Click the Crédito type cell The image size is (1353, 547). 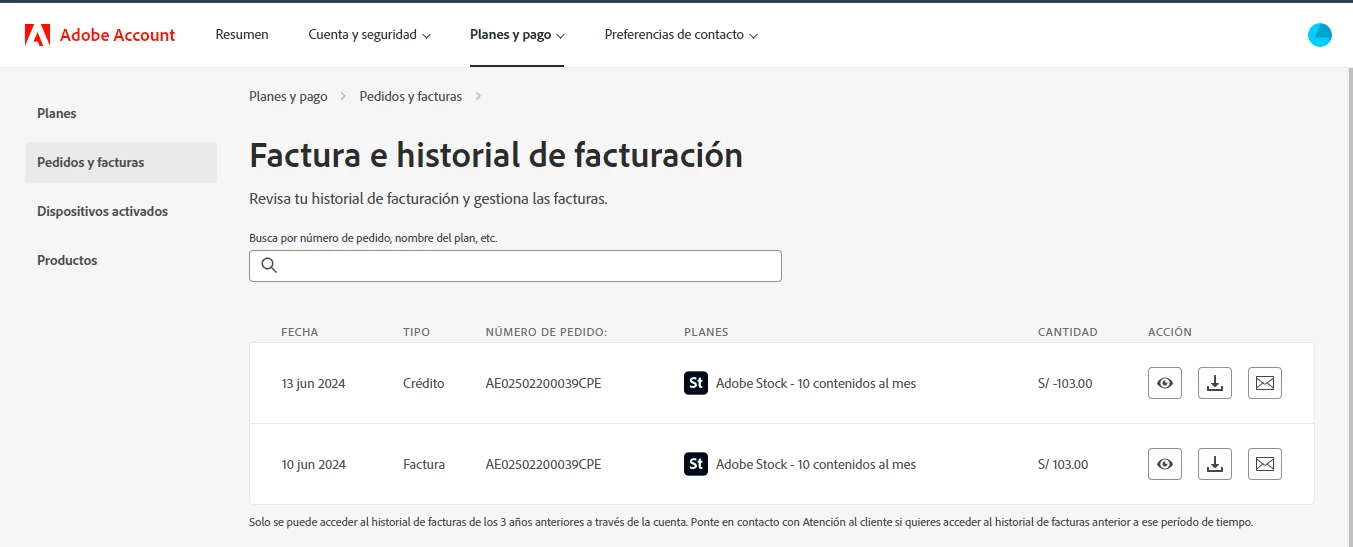(x=424, y=383)
